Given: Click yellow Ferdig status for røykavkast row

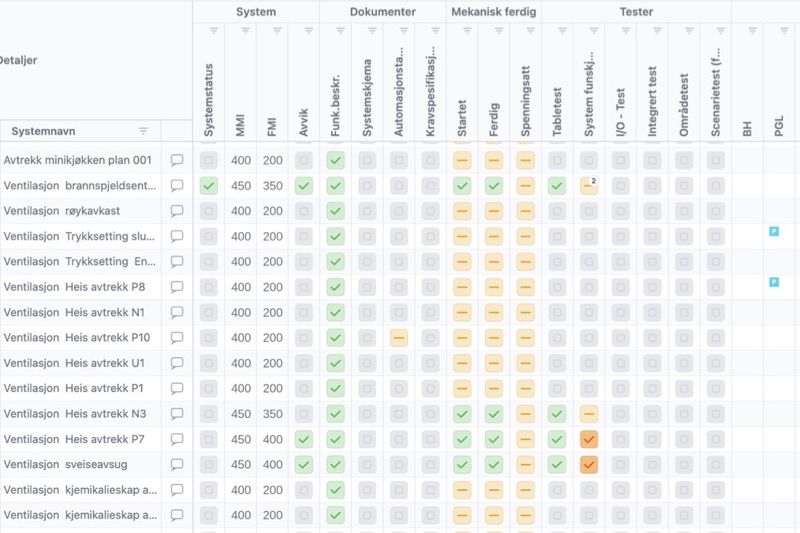Looking at the screenshot, I should pos(494,211).
